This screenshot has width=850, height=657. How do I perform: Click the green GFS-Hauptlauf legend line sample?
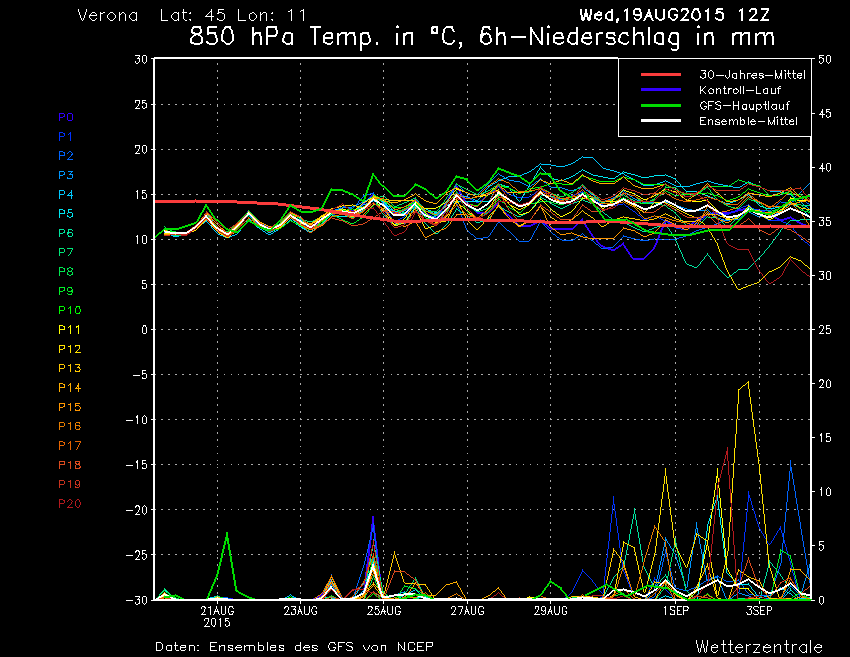coord(661,105)
